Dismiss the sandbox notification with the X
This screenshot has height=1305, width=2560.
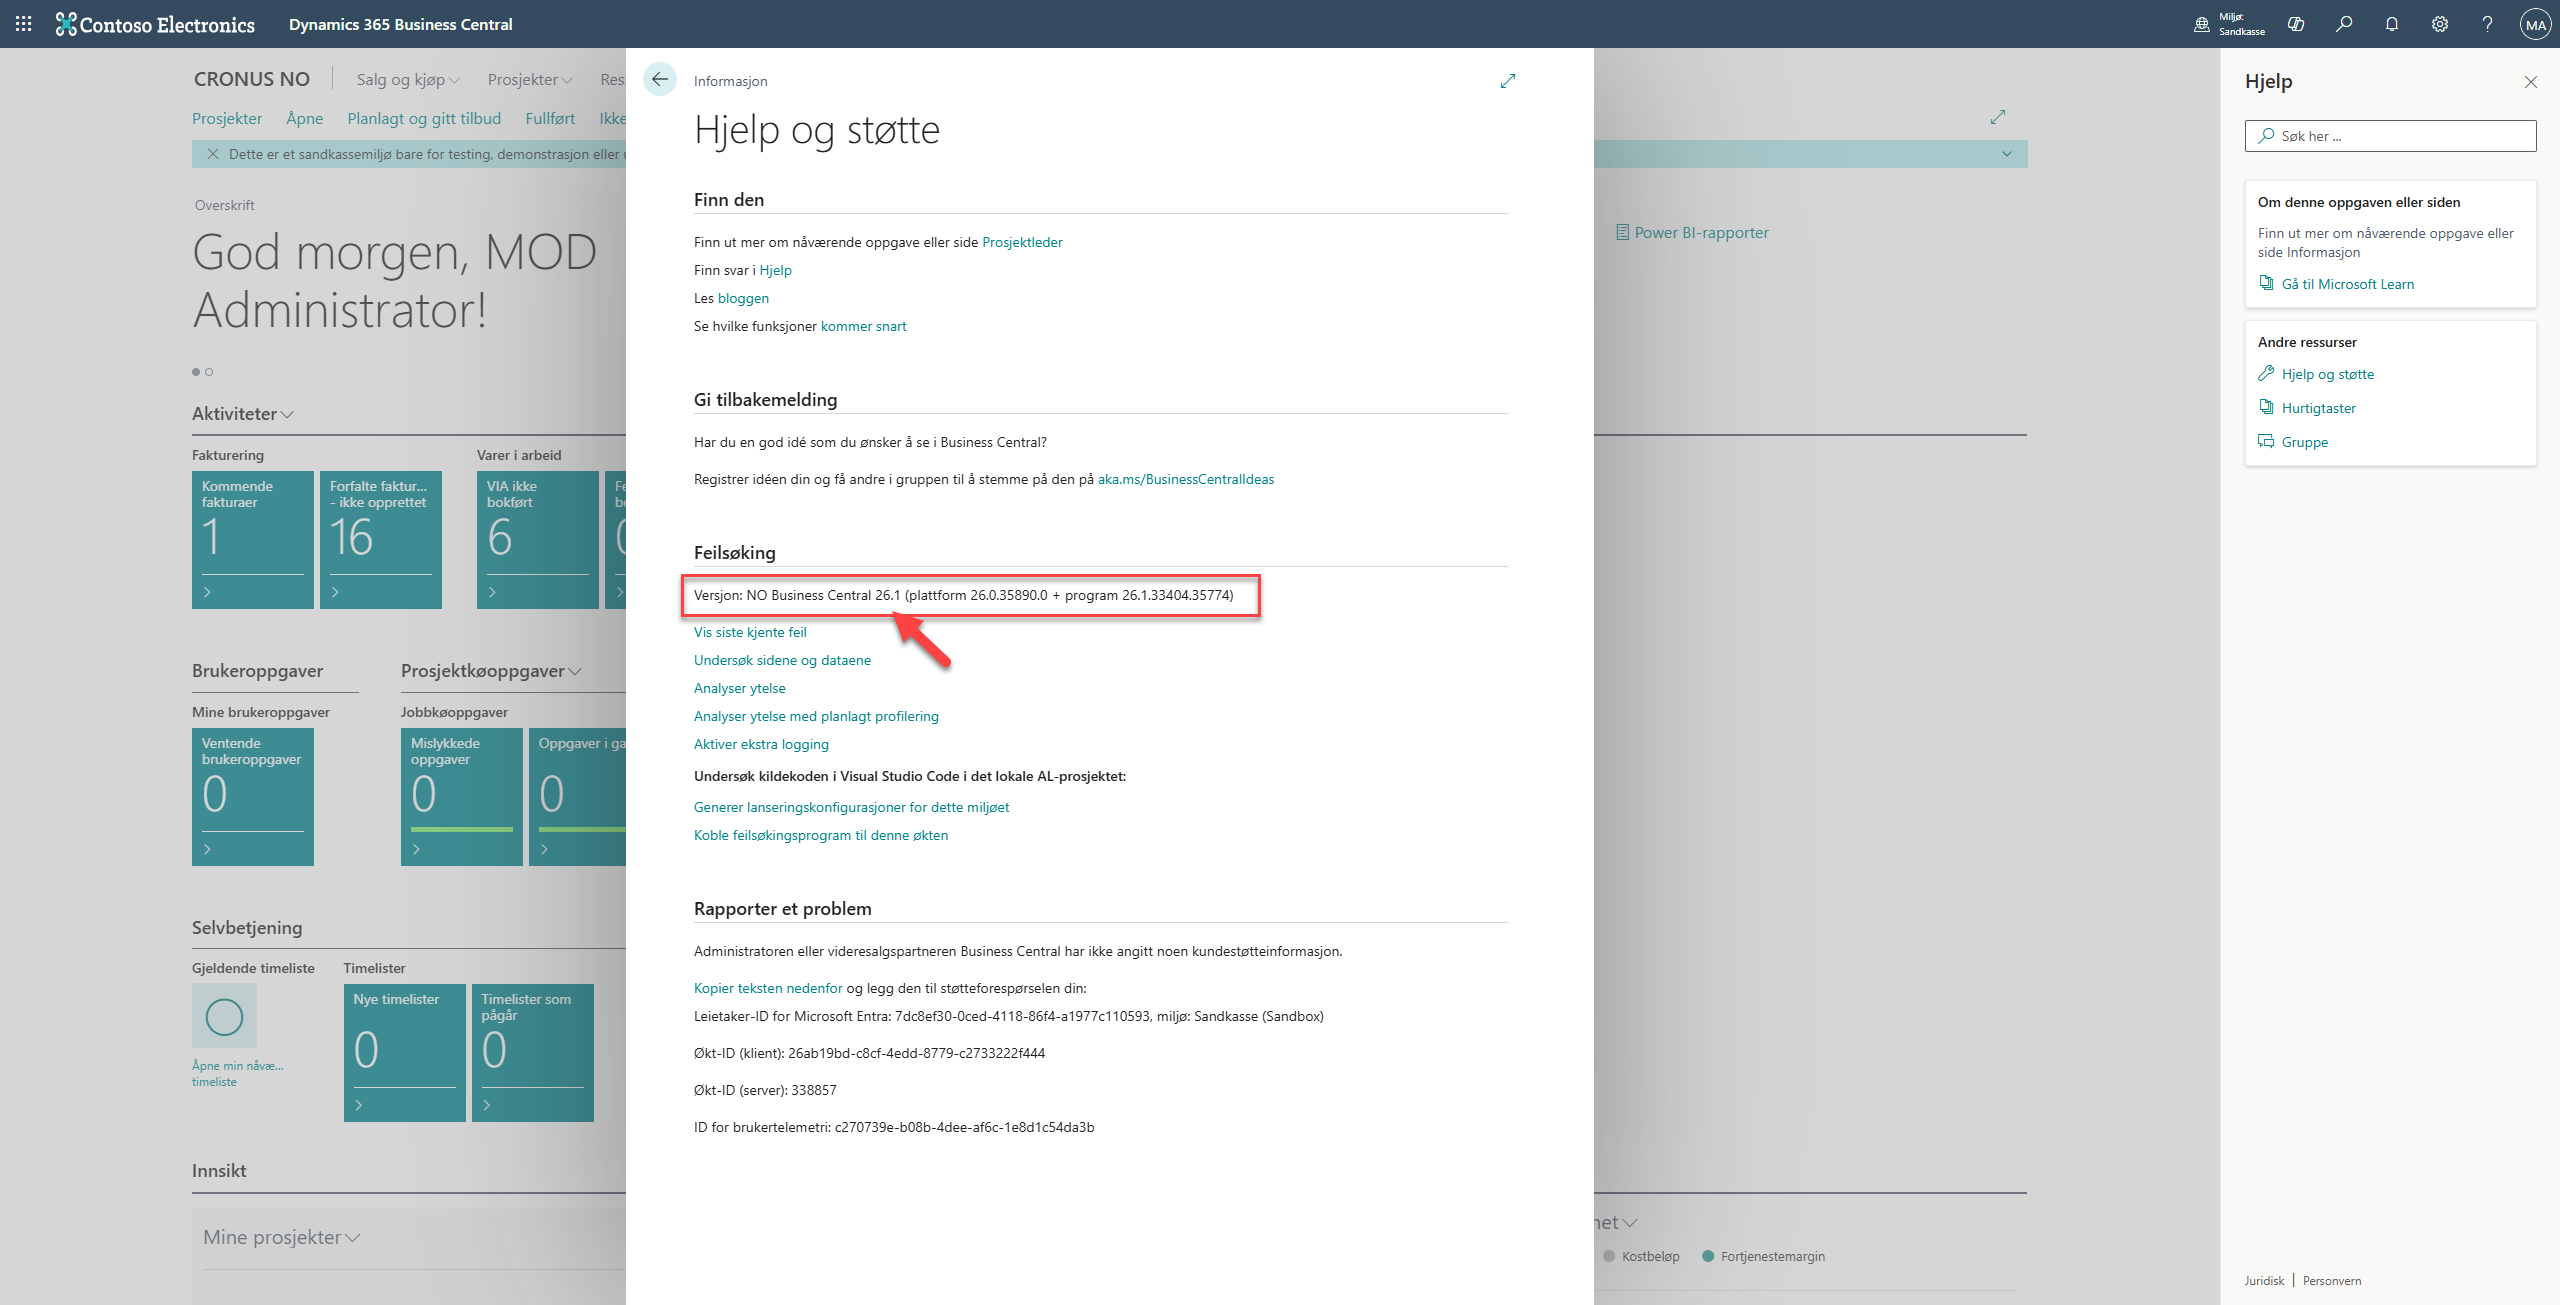coord(212,154)
